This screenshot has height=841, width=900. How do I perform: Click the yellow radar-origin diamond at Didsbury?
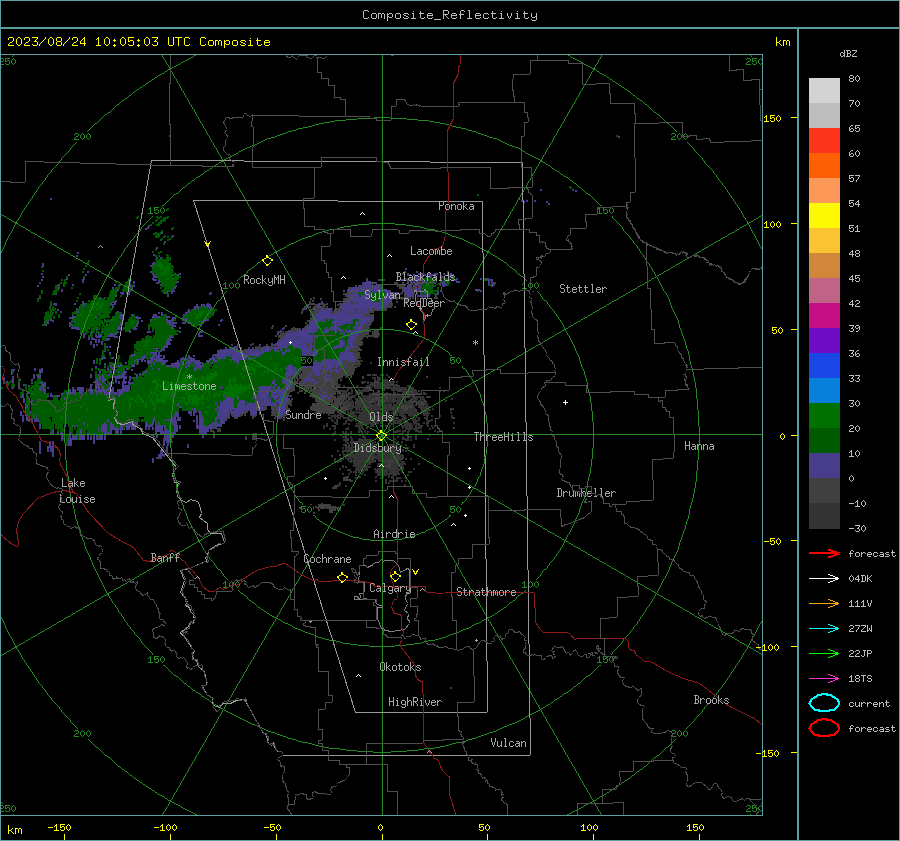click(x=381, y=436)
